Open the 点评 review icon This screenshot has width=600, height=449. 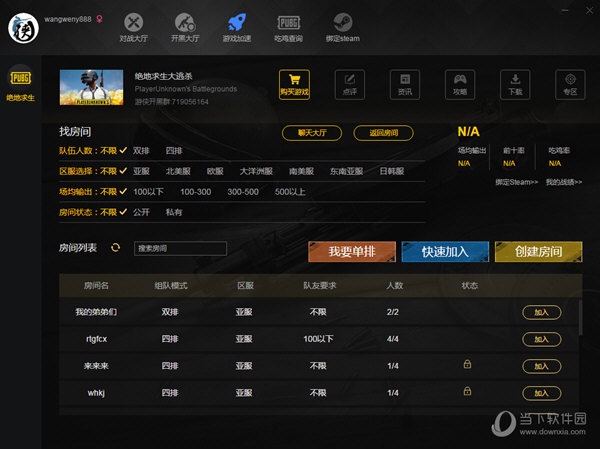pyautogui.click(x=350, y=85)
